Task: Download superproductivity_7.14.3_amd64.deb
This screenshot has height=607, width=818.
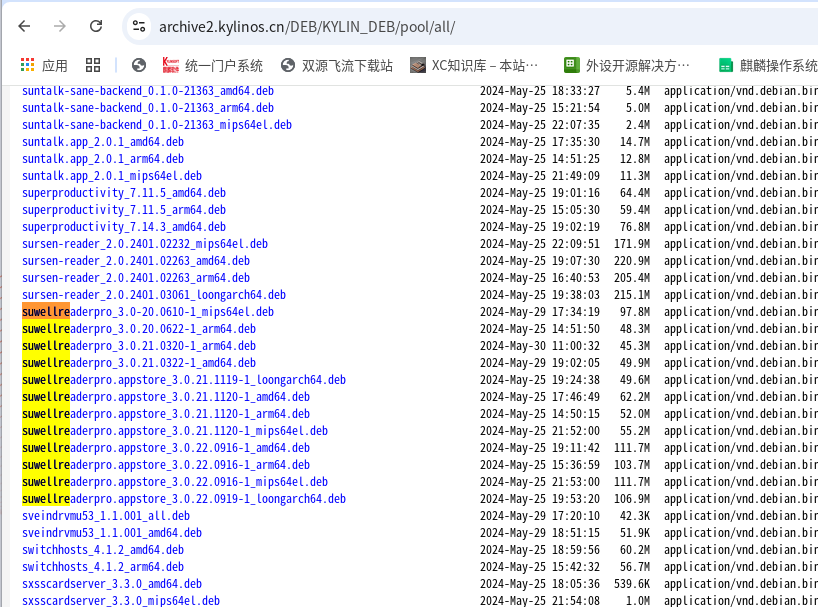Action: [x=123, y=227]
